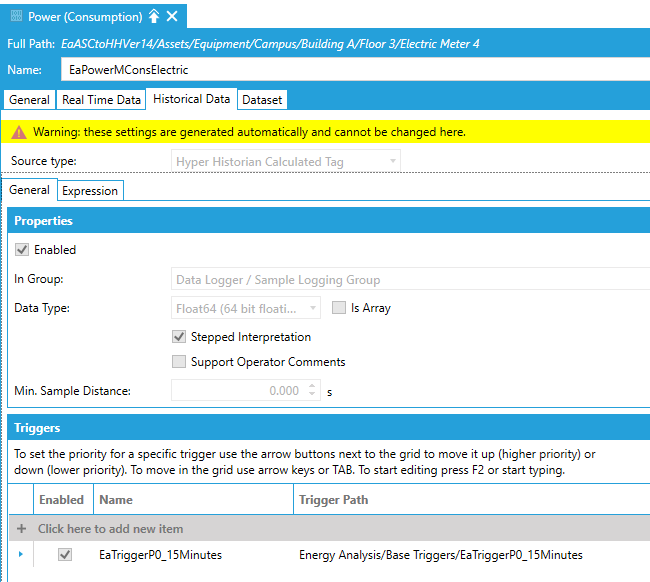Click the pin arrow icon beside the tab title
Screen dimensions: 650x582
click(153, 16)
